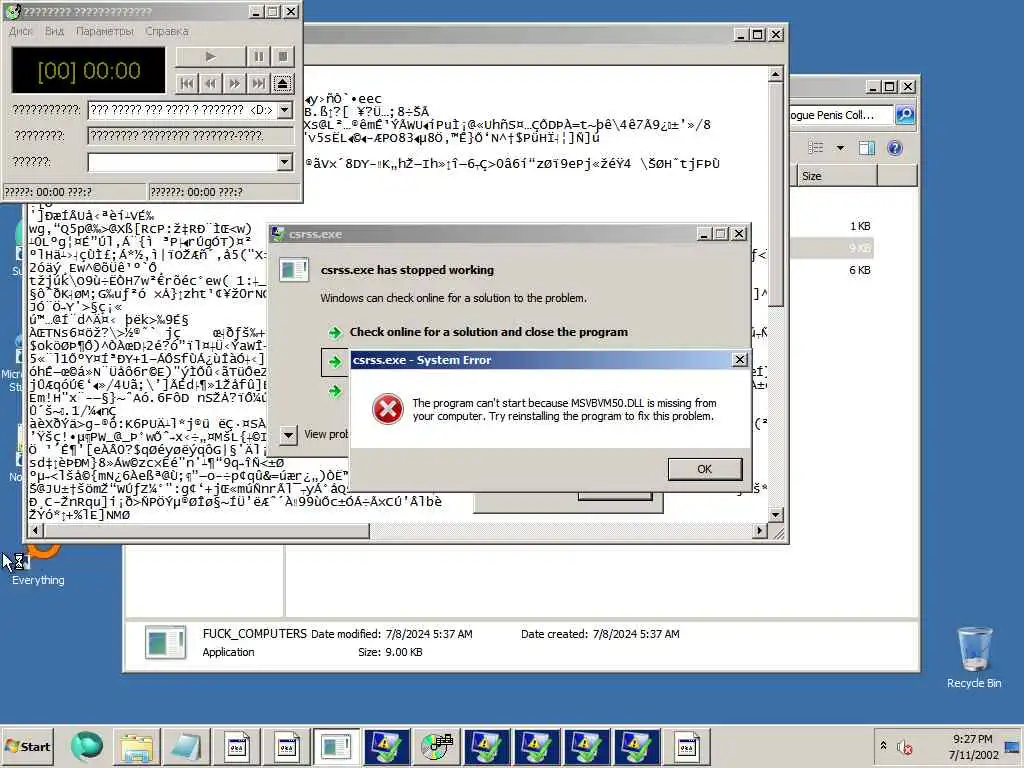The width and height of the screenshot is (1024, 768).
Task: Click OK in the System Error dialog
Action: pyautogui.click(x=705, y=469)
